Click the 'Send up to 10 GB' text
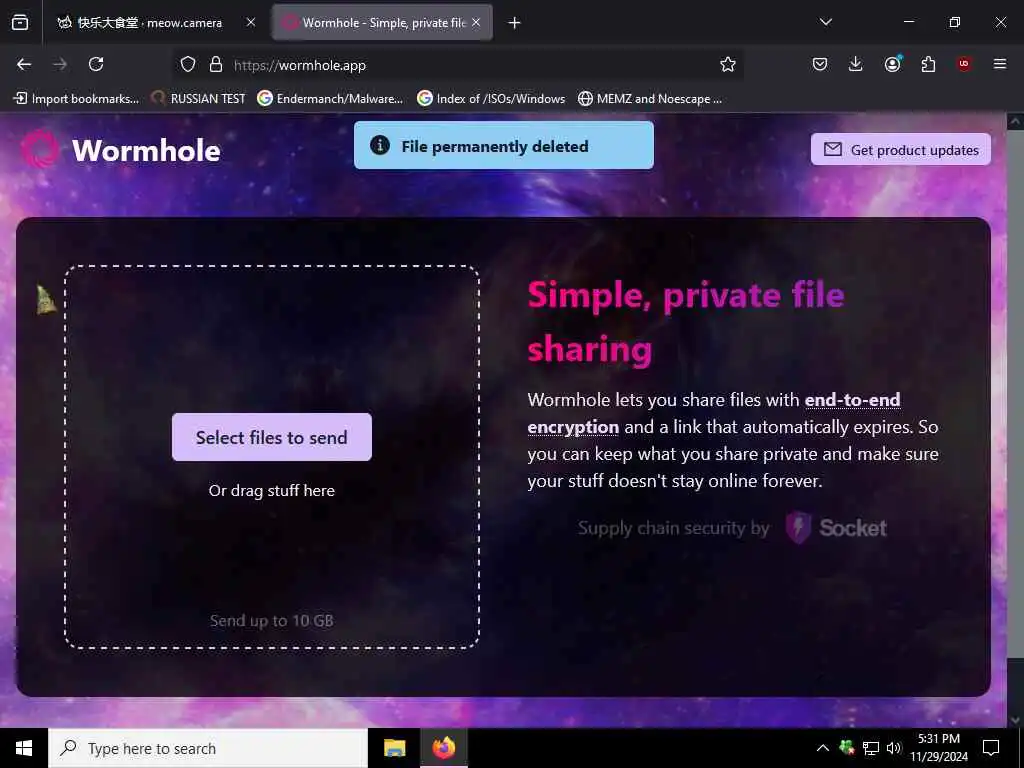1024x768 pixels. tap(272, 620)
